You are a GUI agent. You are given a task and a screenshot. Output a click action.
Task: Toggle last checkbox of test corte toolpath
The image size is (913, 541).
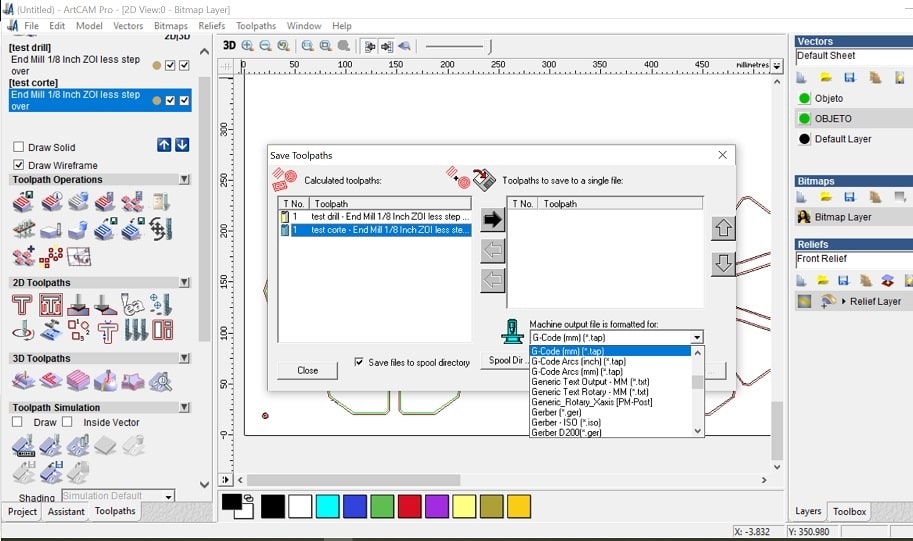point(184,100)
